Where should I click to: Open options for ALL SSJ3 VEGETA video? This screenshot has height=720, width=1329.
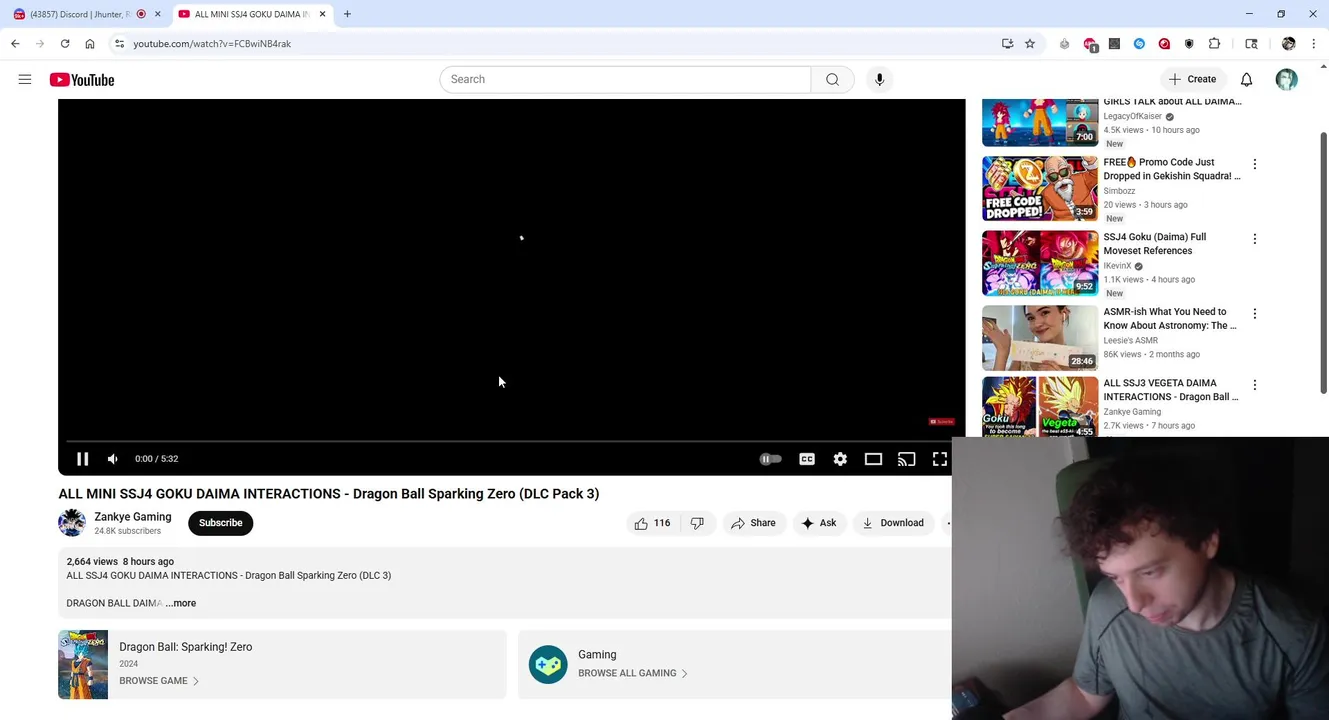tap(1254, 385)
